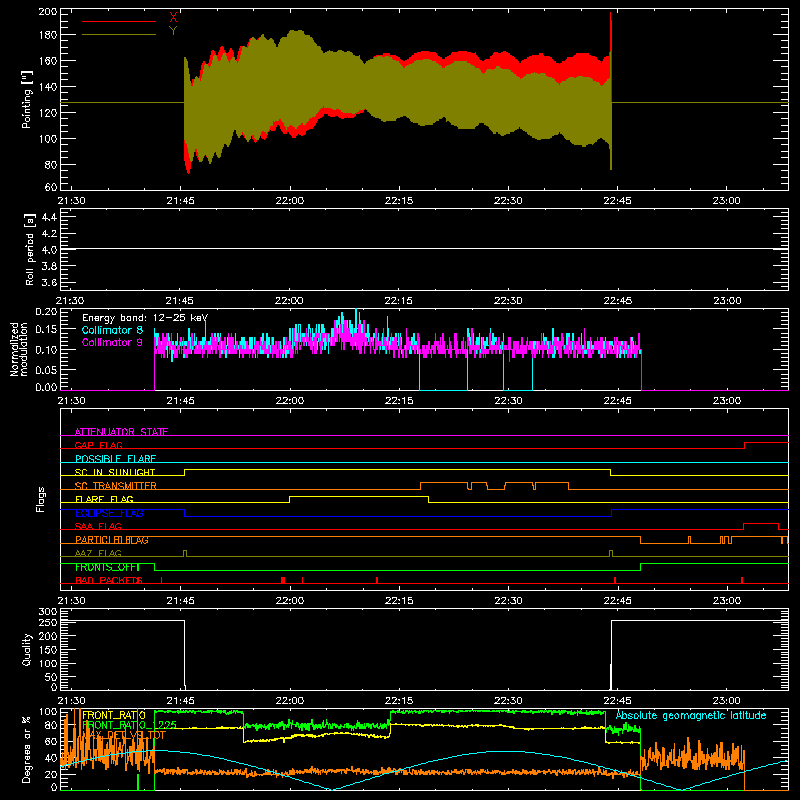Viewport: 800px width, 800px height.
Task: Click the olive "Y" legend label
Action: (173, 31)
